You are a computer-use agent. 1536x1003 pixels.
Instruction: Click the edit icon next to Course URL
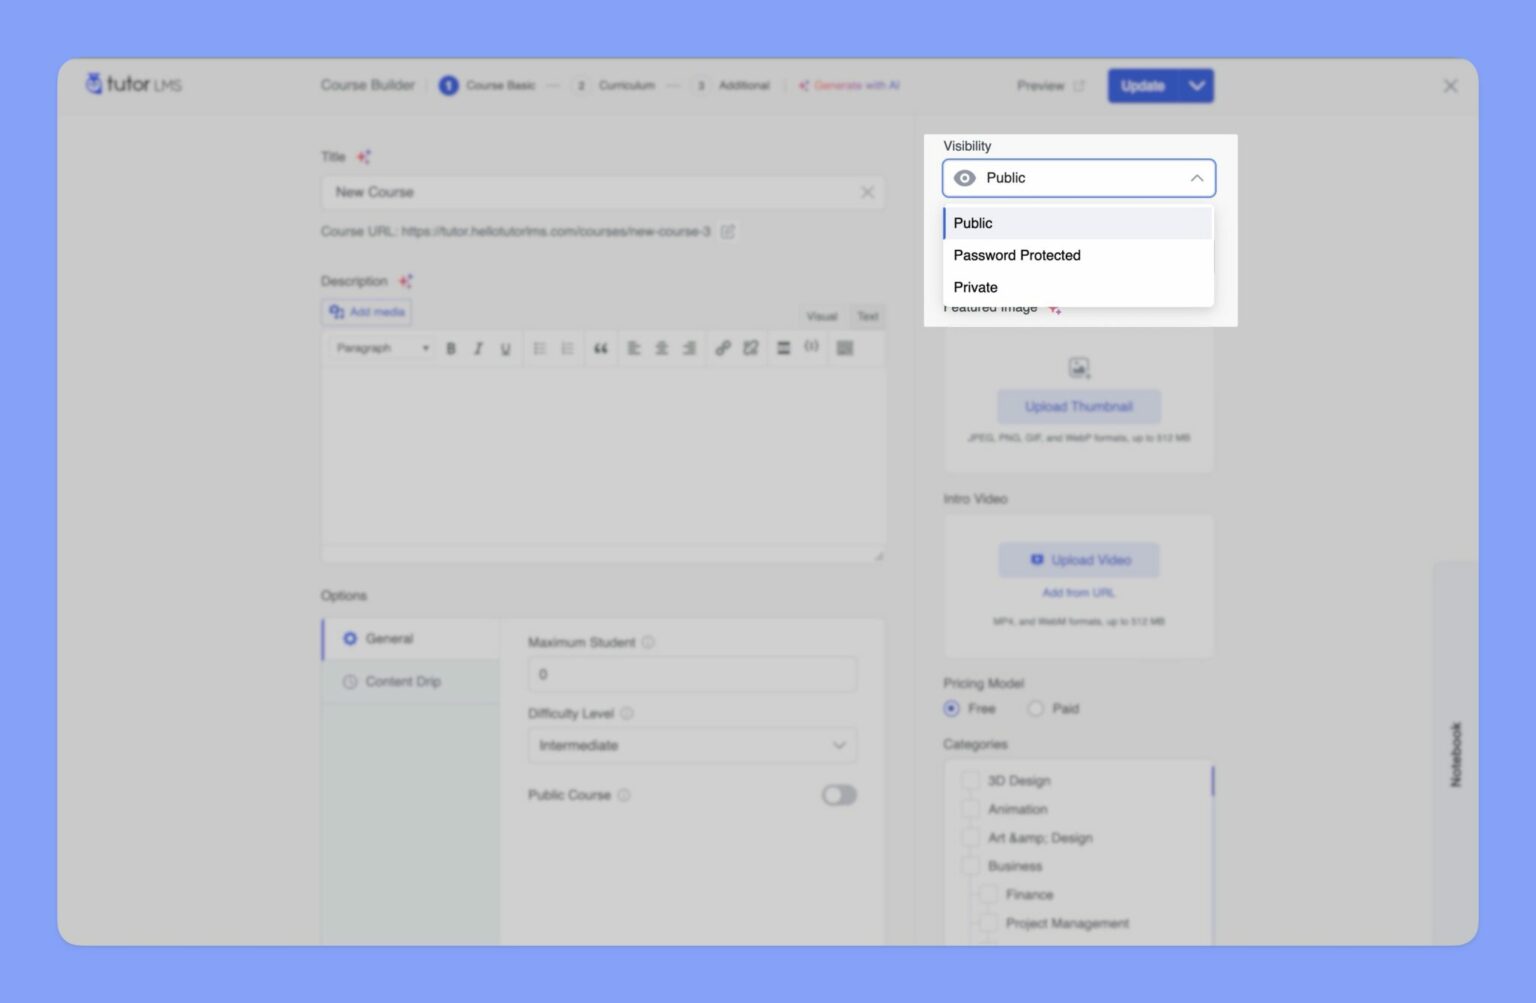coord(728,232)
